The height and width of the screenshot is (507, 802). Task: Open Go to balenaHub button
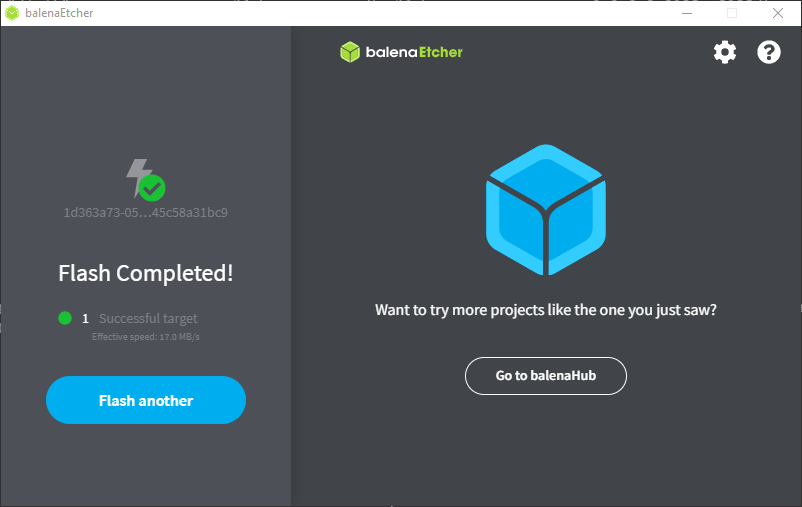[x=545, y=376]
